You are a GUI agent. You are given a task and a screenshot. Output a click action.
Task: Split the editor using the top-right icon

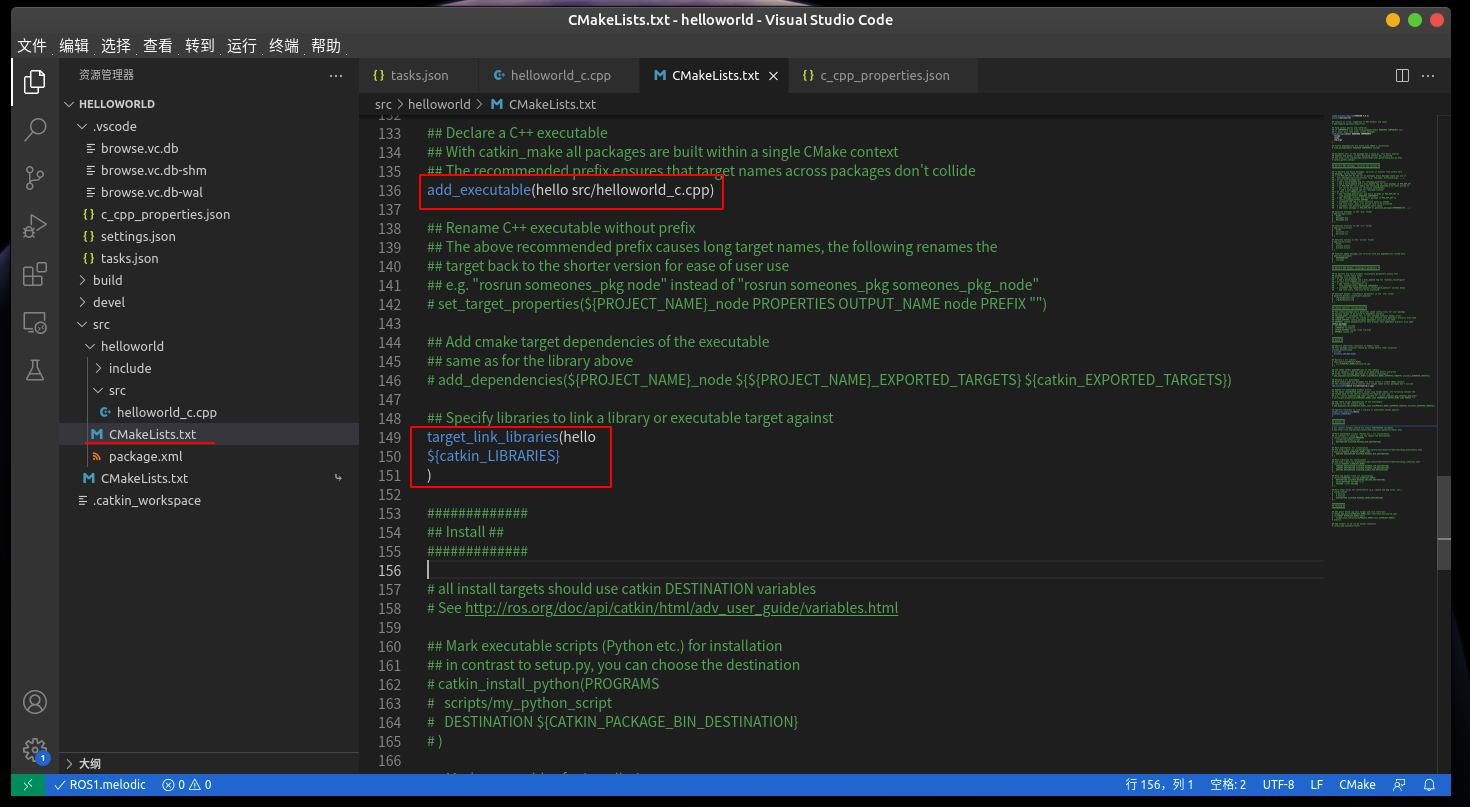(x=1401, y=75)
